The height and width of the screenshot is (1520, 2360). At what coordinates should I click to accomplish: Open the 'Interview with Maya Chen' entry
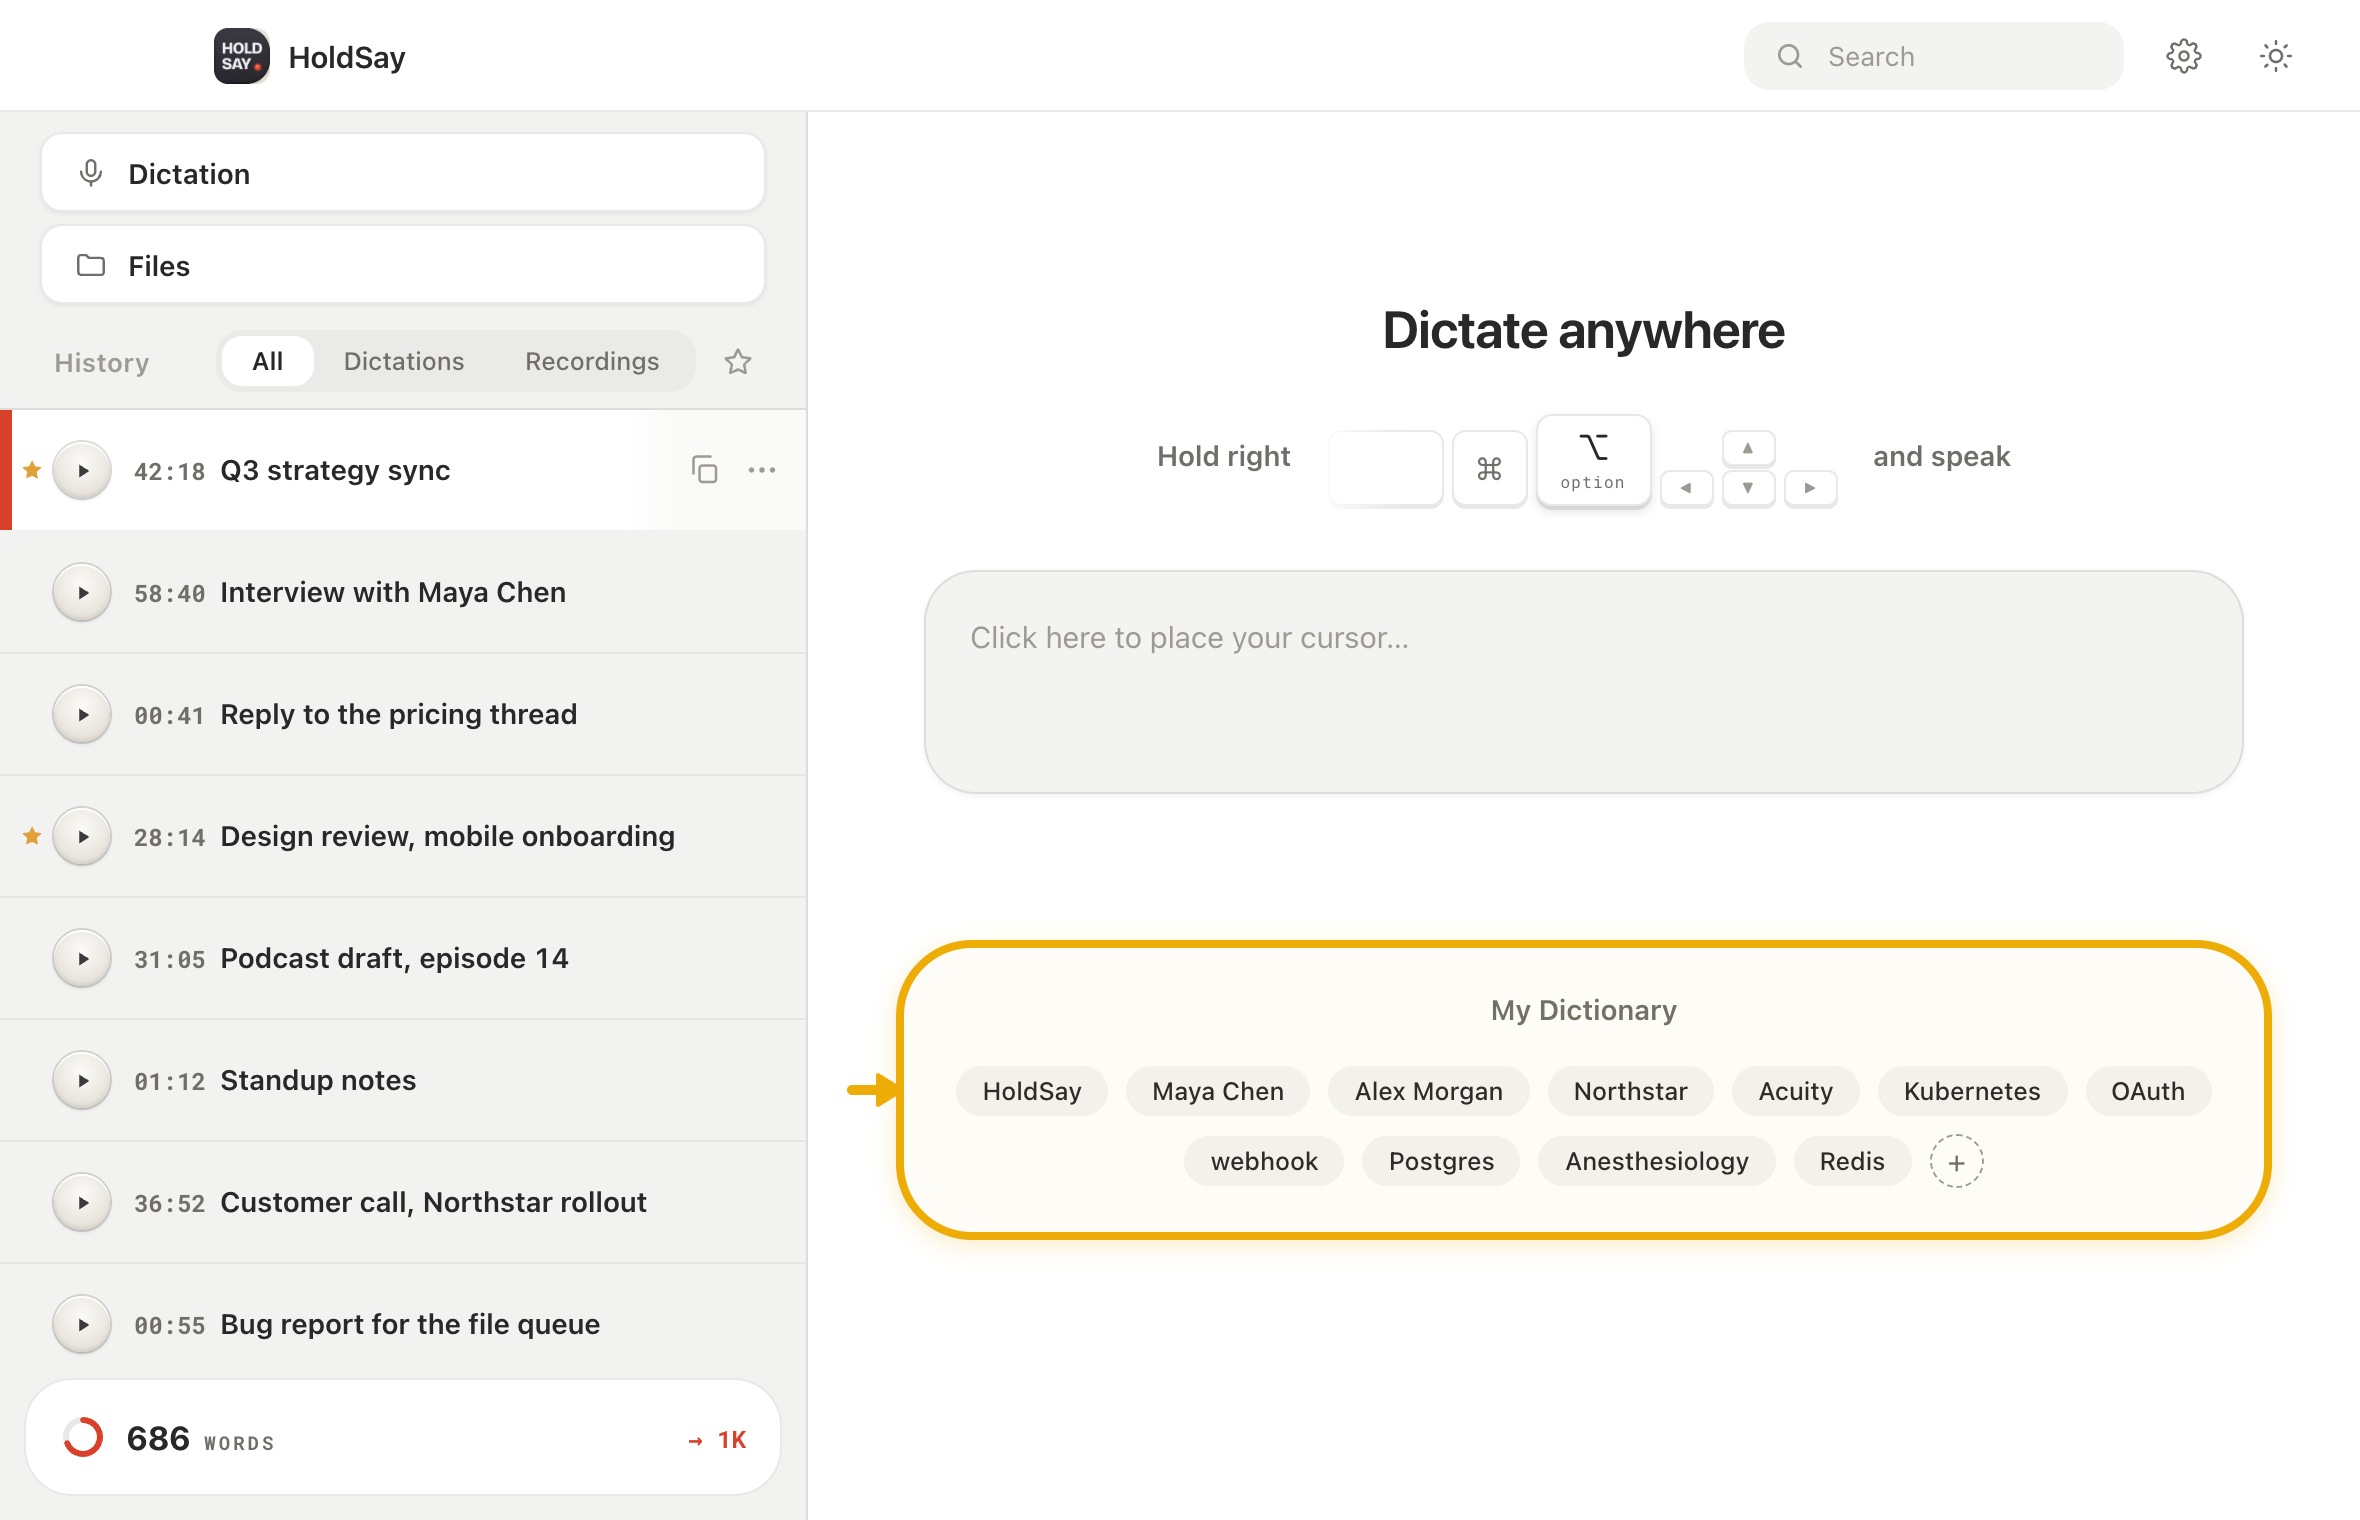[403, 592]
